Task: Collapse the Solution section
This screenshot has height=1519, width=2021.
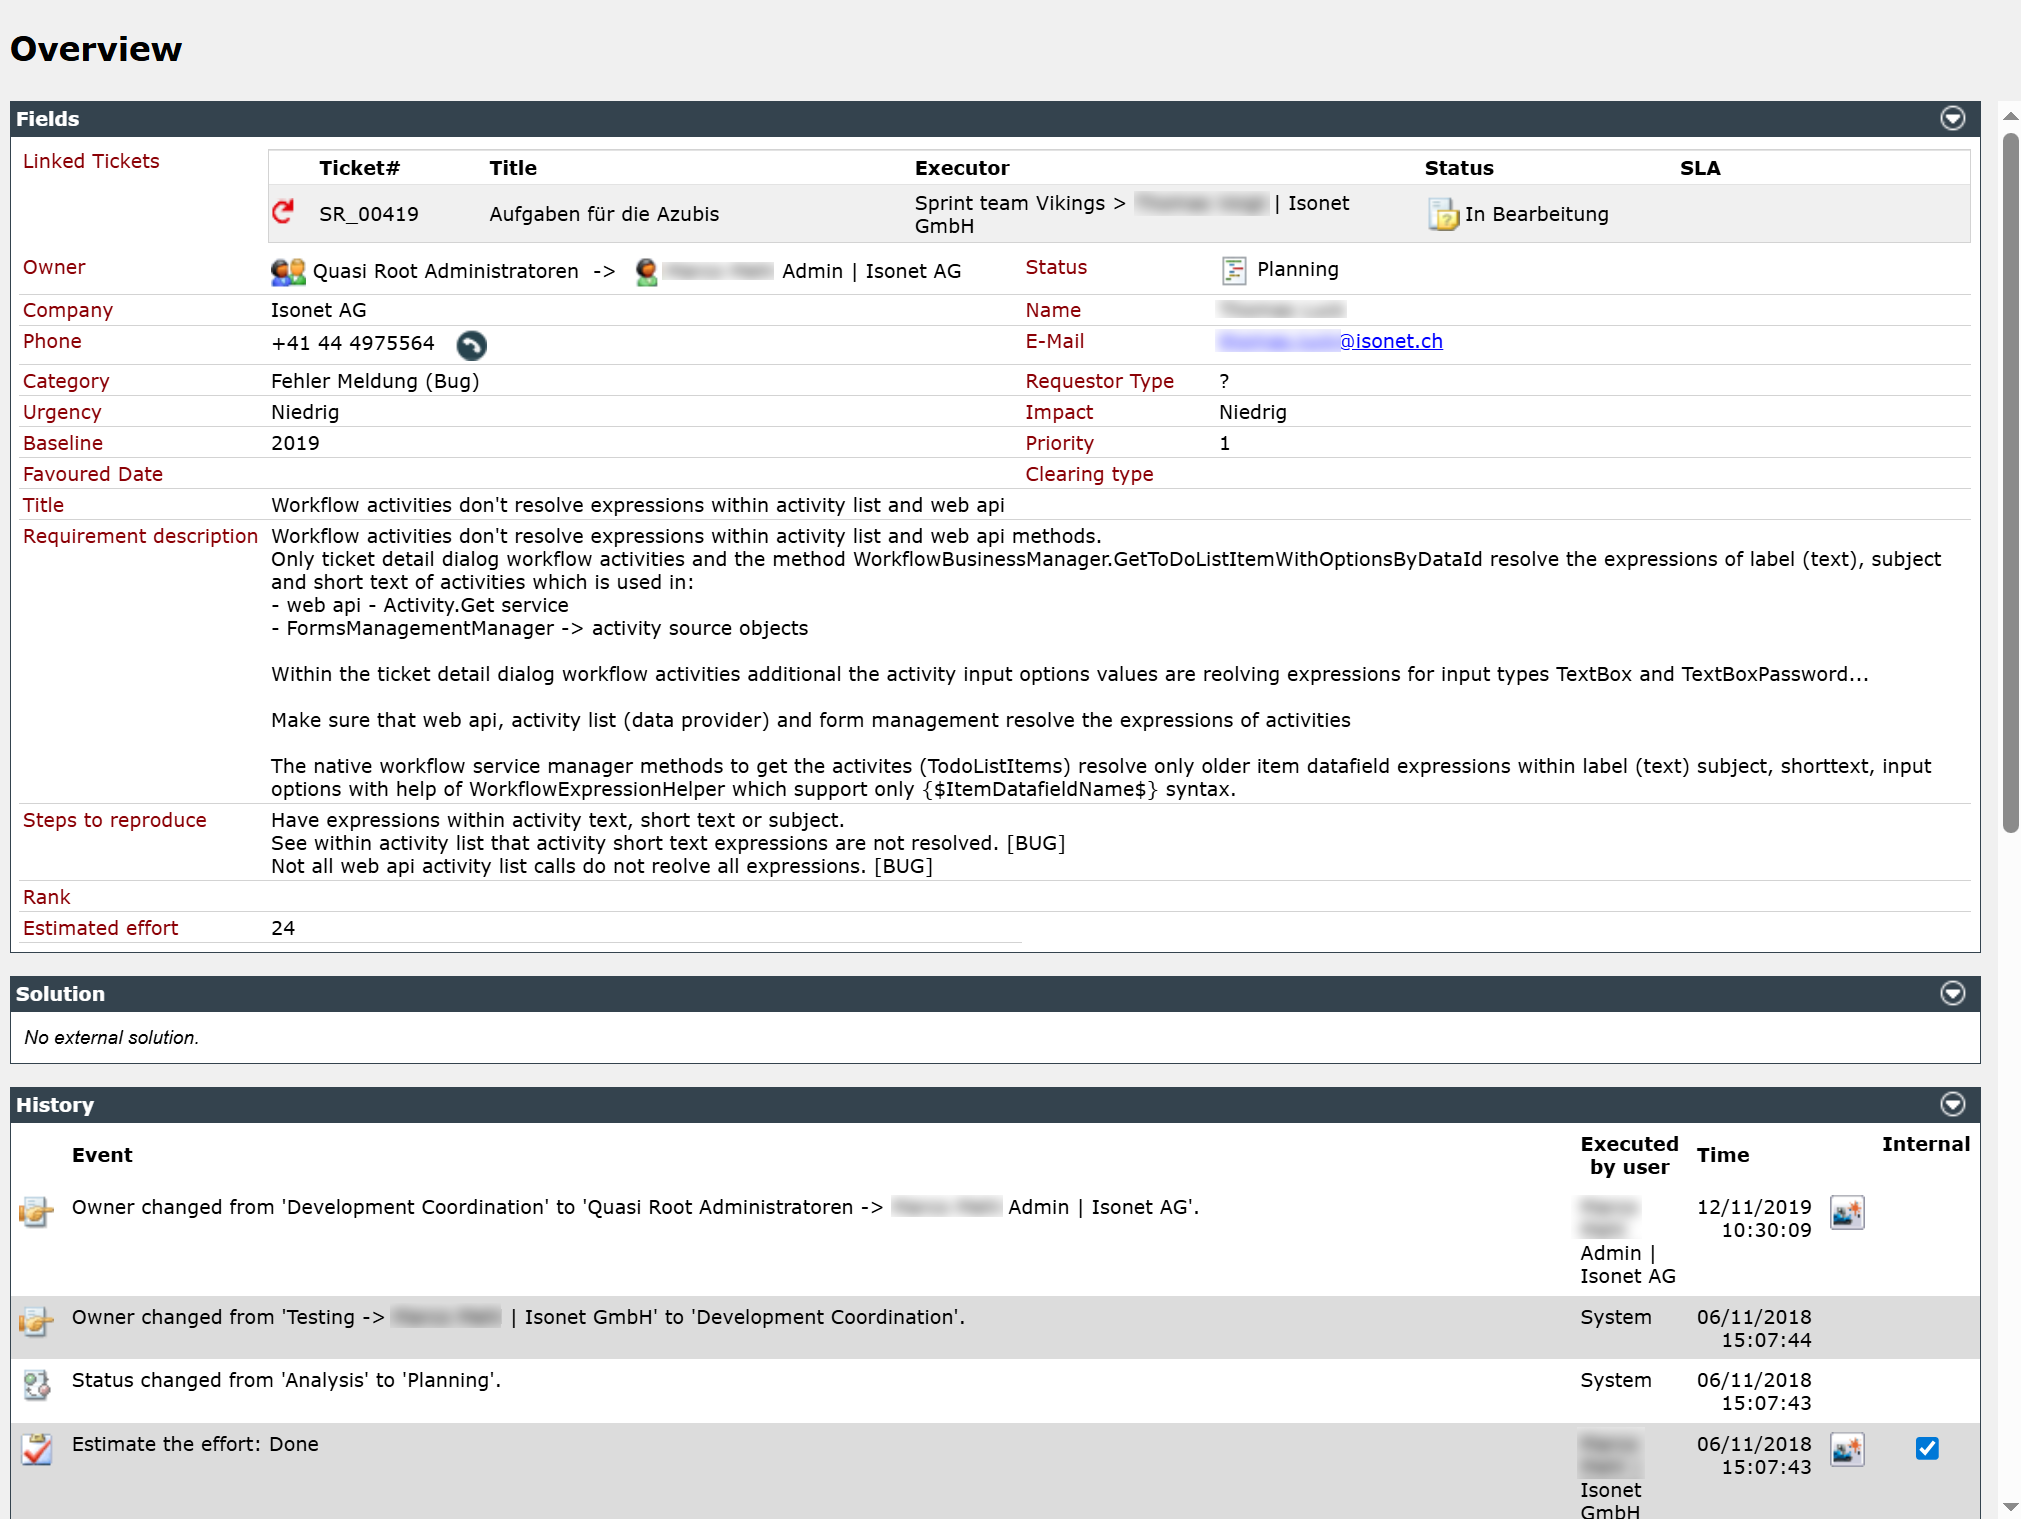Action: 1952,993
